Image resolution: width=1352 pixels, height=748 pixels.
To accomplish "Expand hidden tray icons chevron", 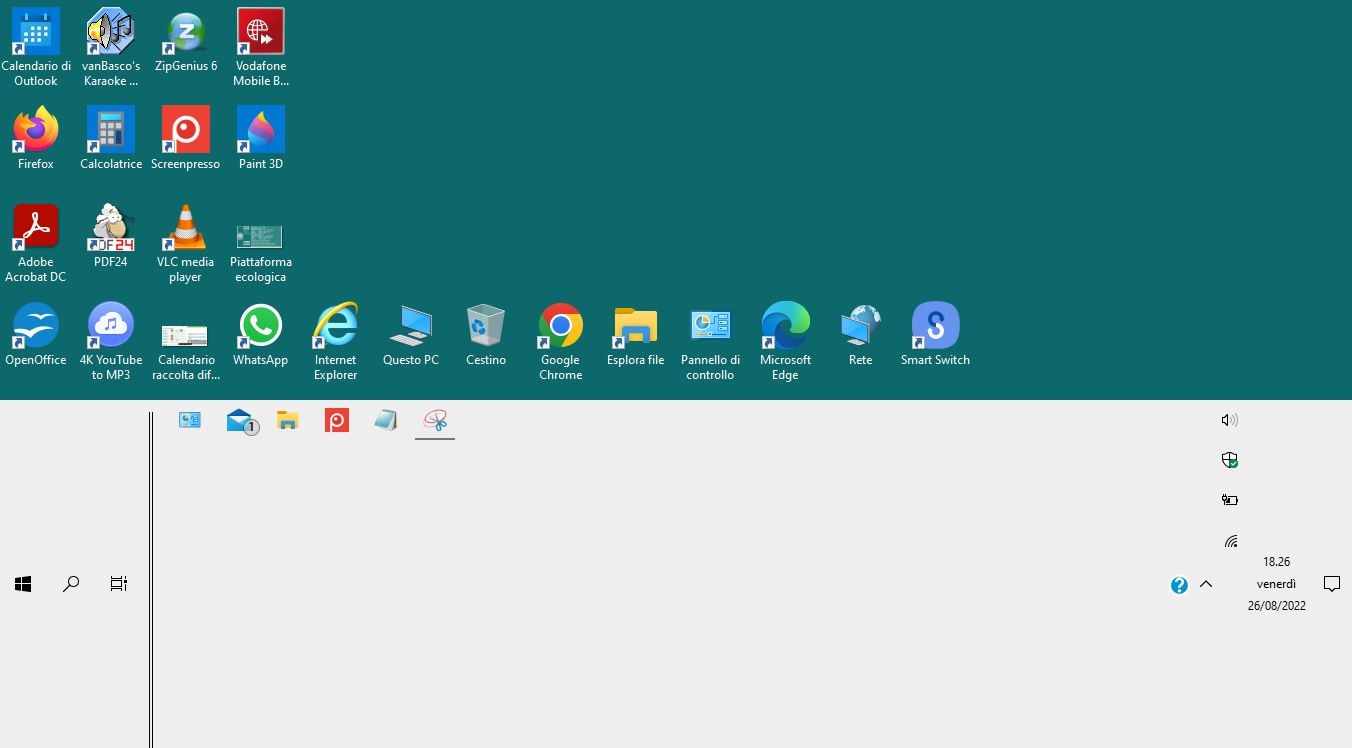I will click(1206, 584).
